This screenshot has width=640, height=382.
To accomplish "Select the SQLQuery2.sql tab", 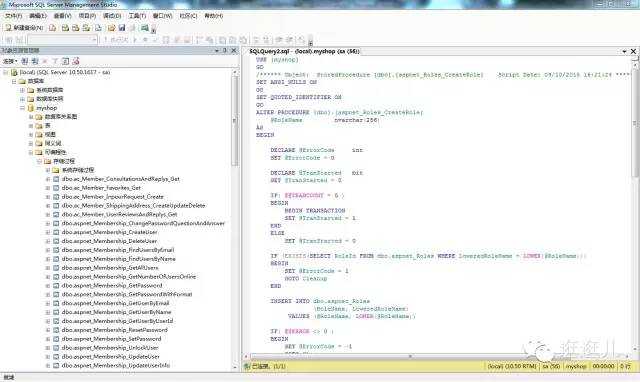I will [304, 51].
